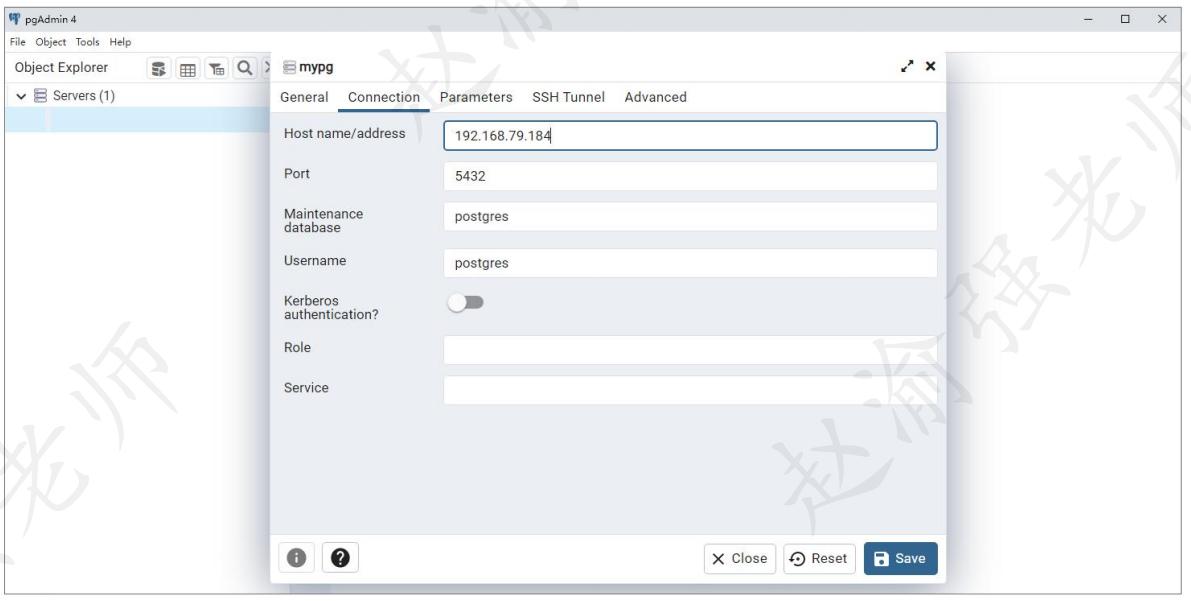The width and height of the screenshot is (1191, 601).
Task: Click the Close button in dialog footer
Action: (x=740, y=558)
